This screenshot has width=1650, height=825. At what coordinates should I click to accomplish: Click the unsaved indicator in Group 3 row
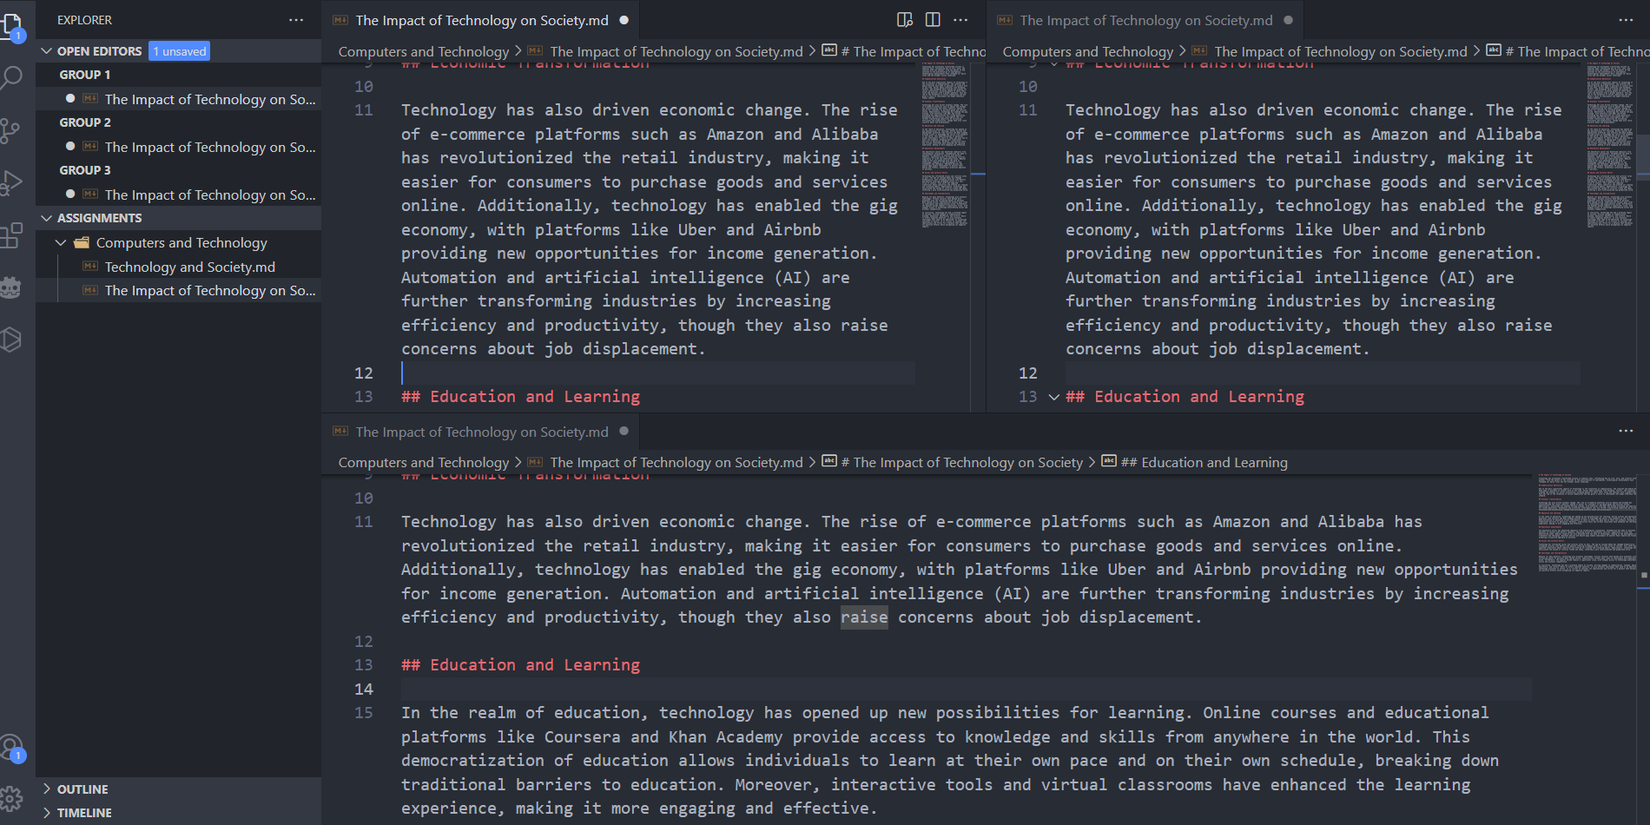coord(70,194)
